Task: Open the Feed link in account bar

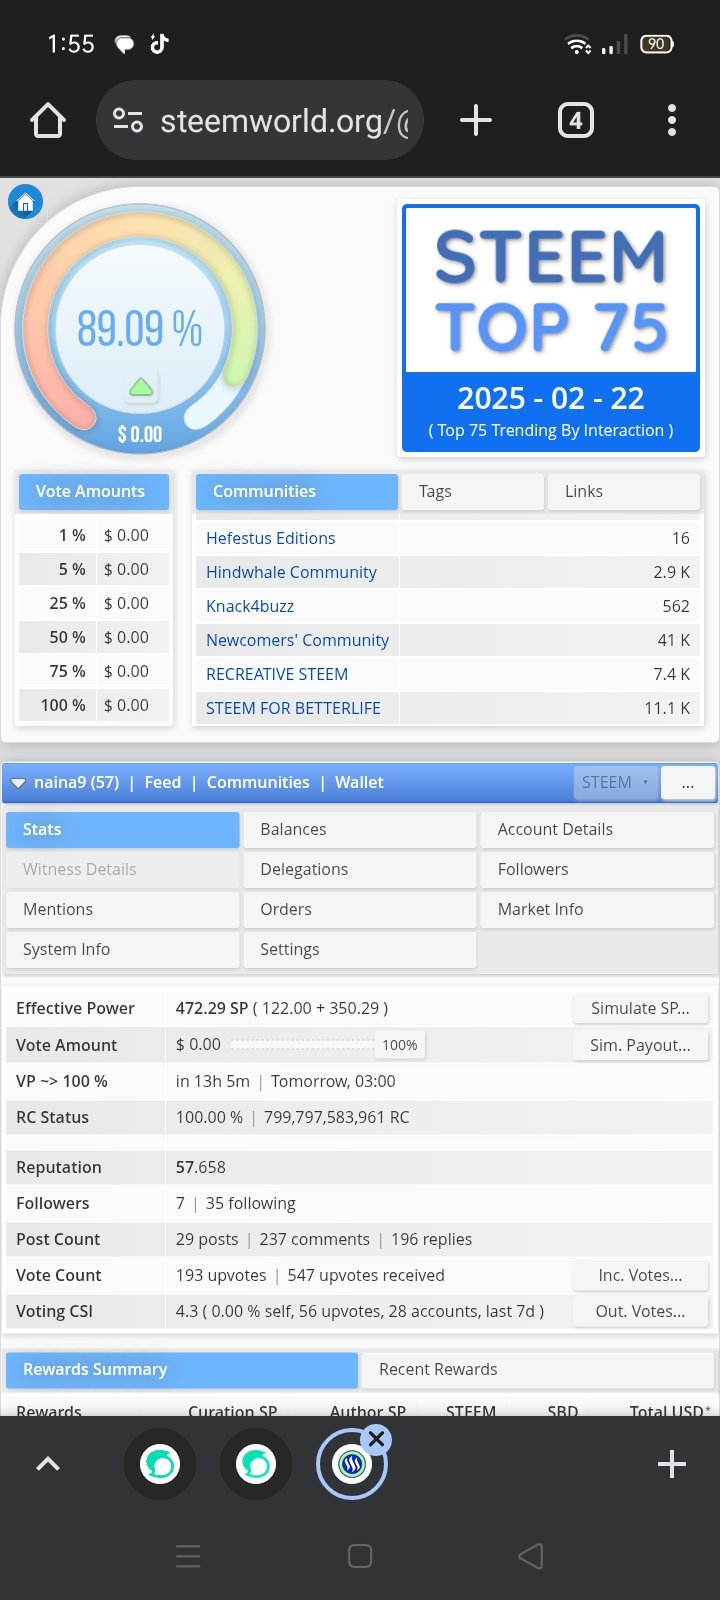Action: pyautogui.click(x=163, y=782)
